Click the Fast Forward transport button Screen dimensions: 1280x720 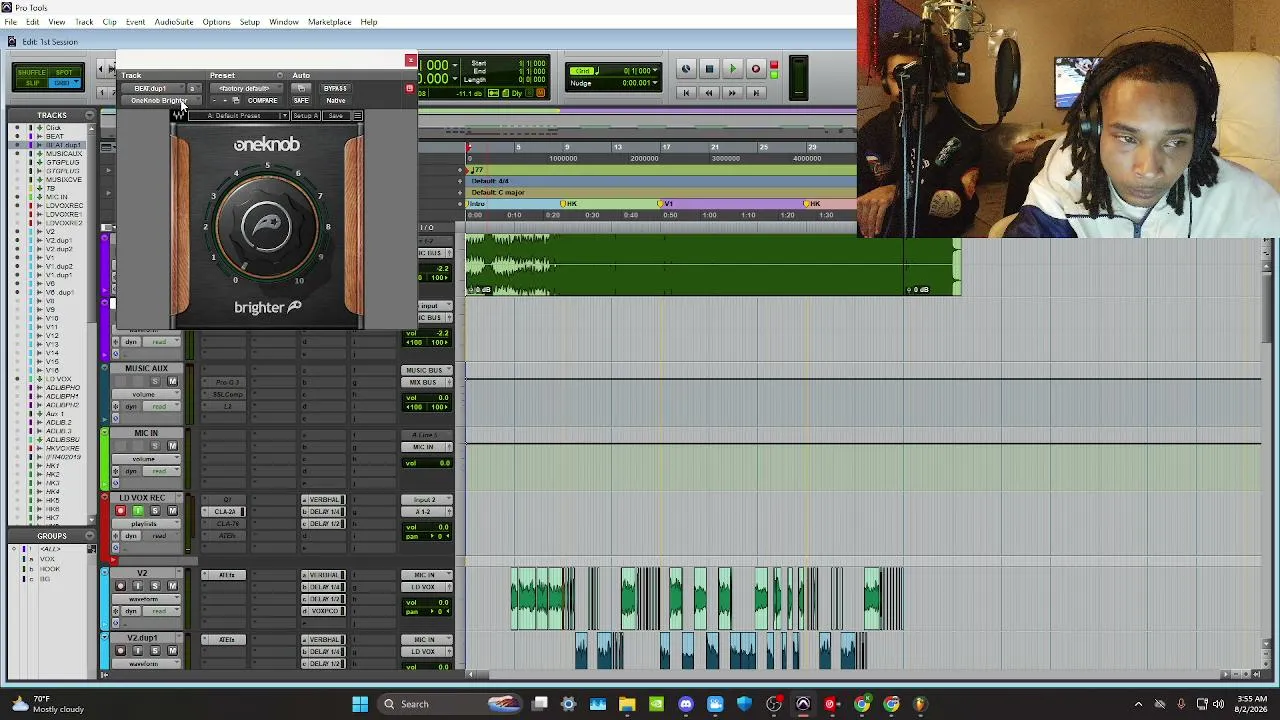click(x=732, y=93)
